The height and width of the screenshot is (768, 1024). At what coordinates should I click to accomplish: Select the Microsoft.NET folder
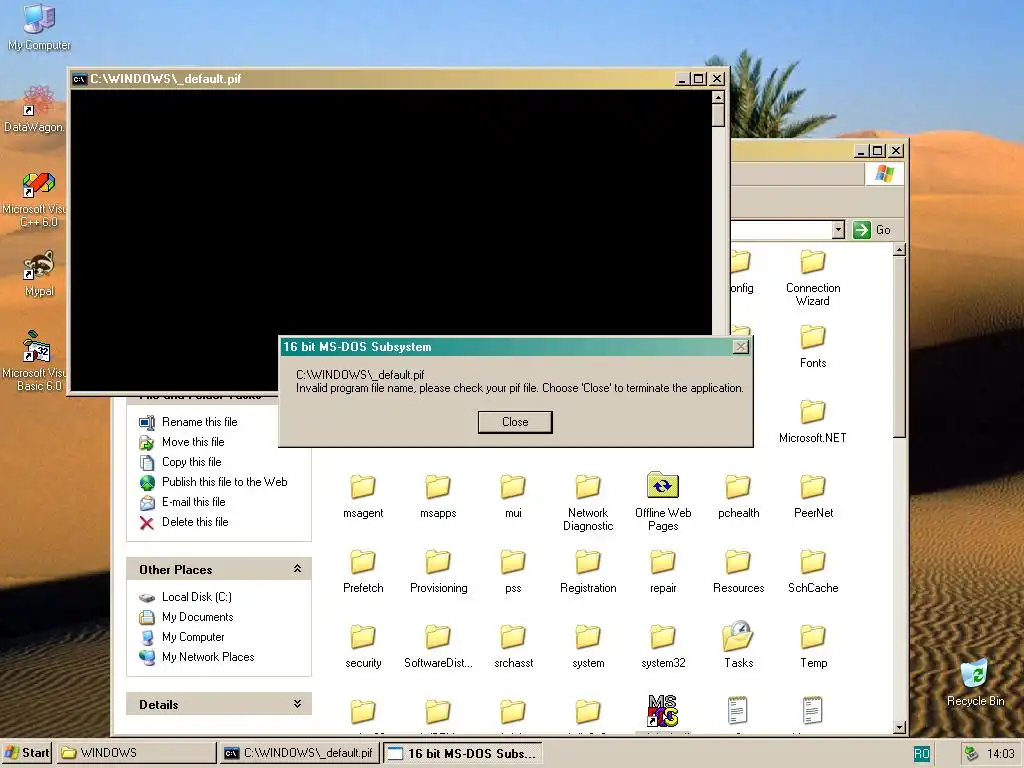812,421
